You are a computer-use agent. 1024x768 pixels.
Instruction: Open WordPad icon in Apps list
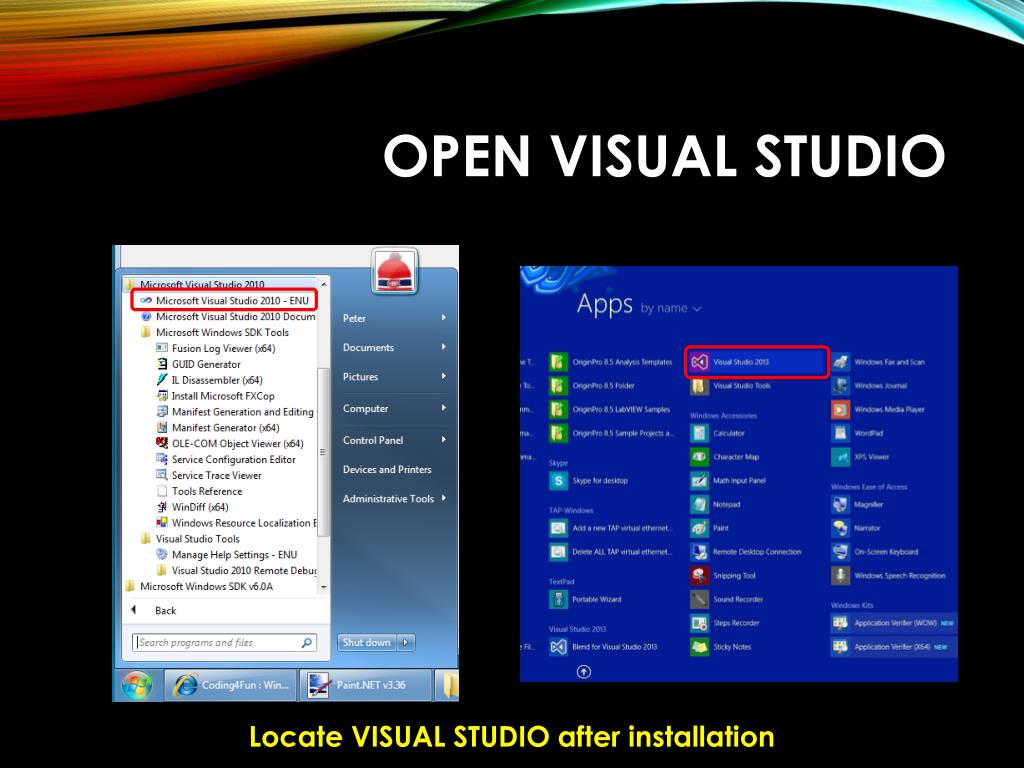click(840, 433)
